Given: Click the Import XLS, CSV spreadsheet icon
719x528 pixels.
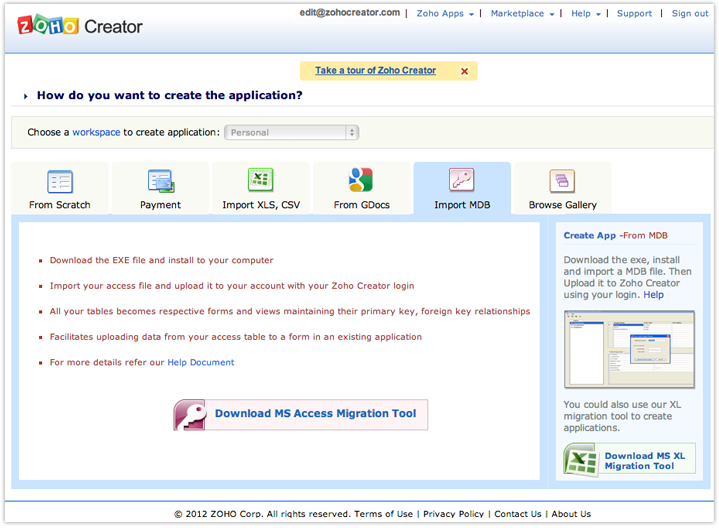Looking at the screenshot, I should (260, 180).
